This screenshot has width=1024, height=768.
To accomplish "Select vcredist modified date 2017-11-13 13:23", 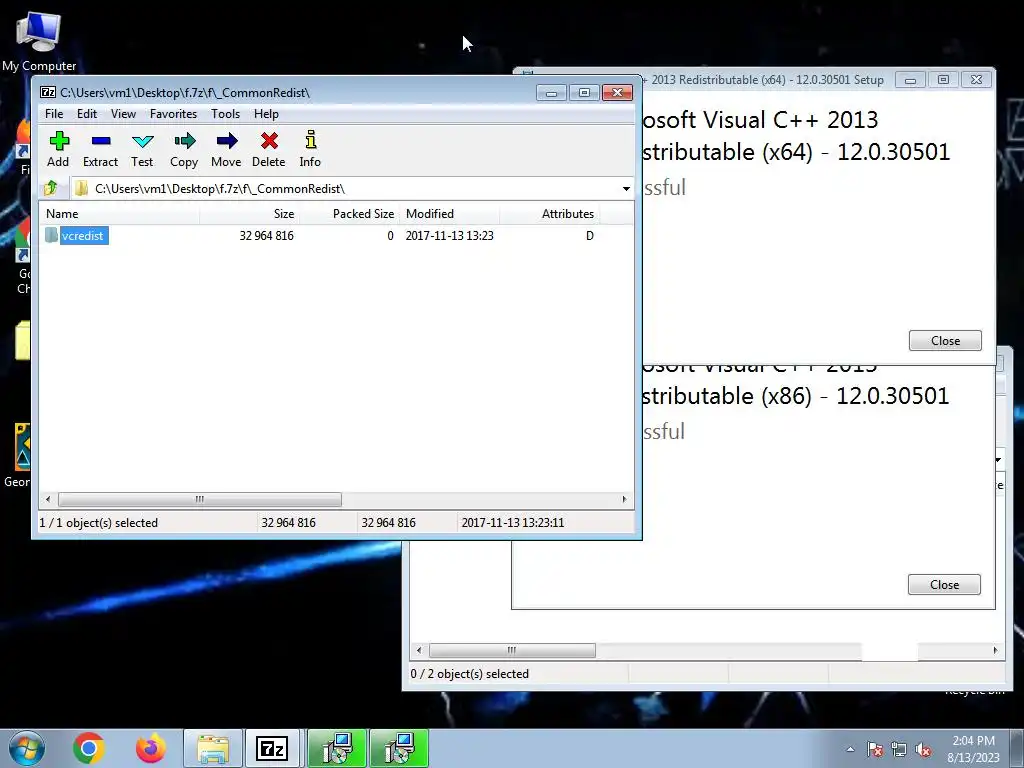I will (x=449, y=236).
